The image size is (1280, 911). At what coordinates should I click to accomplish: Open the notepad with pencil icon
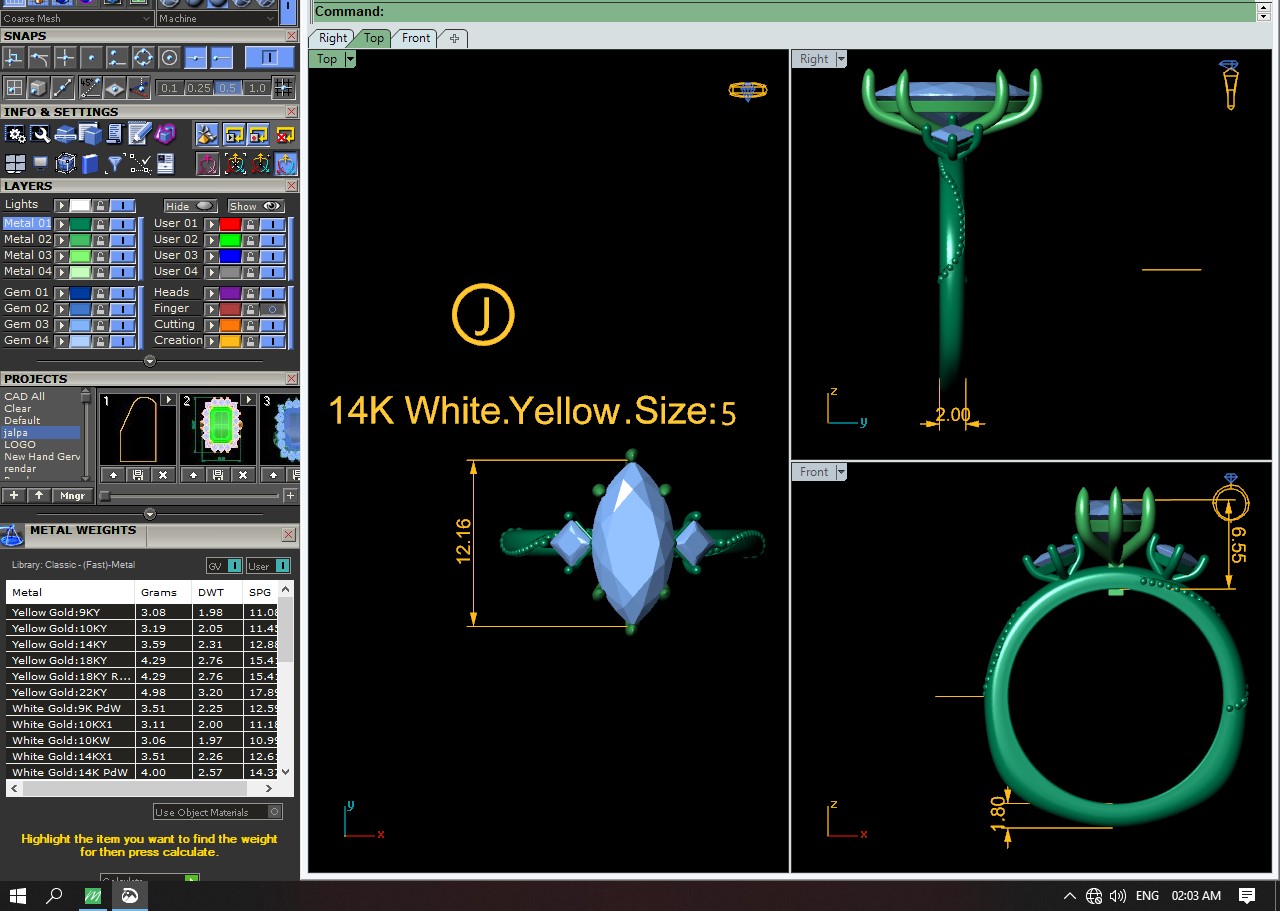140,134
